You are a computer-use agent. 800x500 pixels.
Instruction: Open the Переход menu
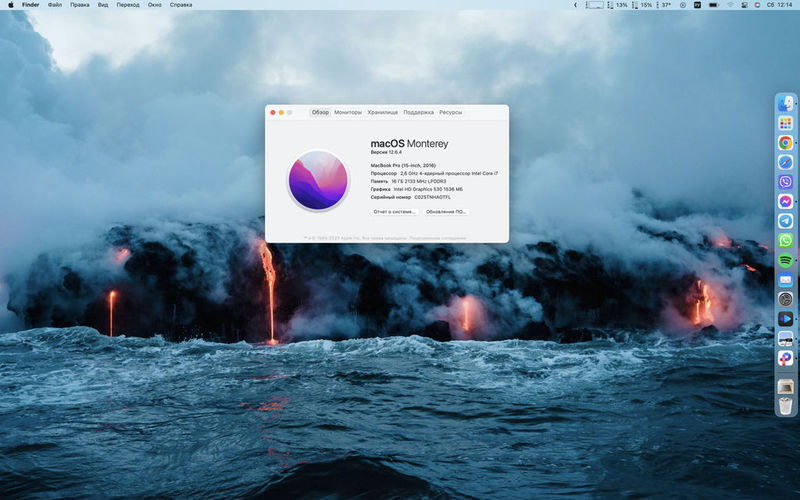128,5
